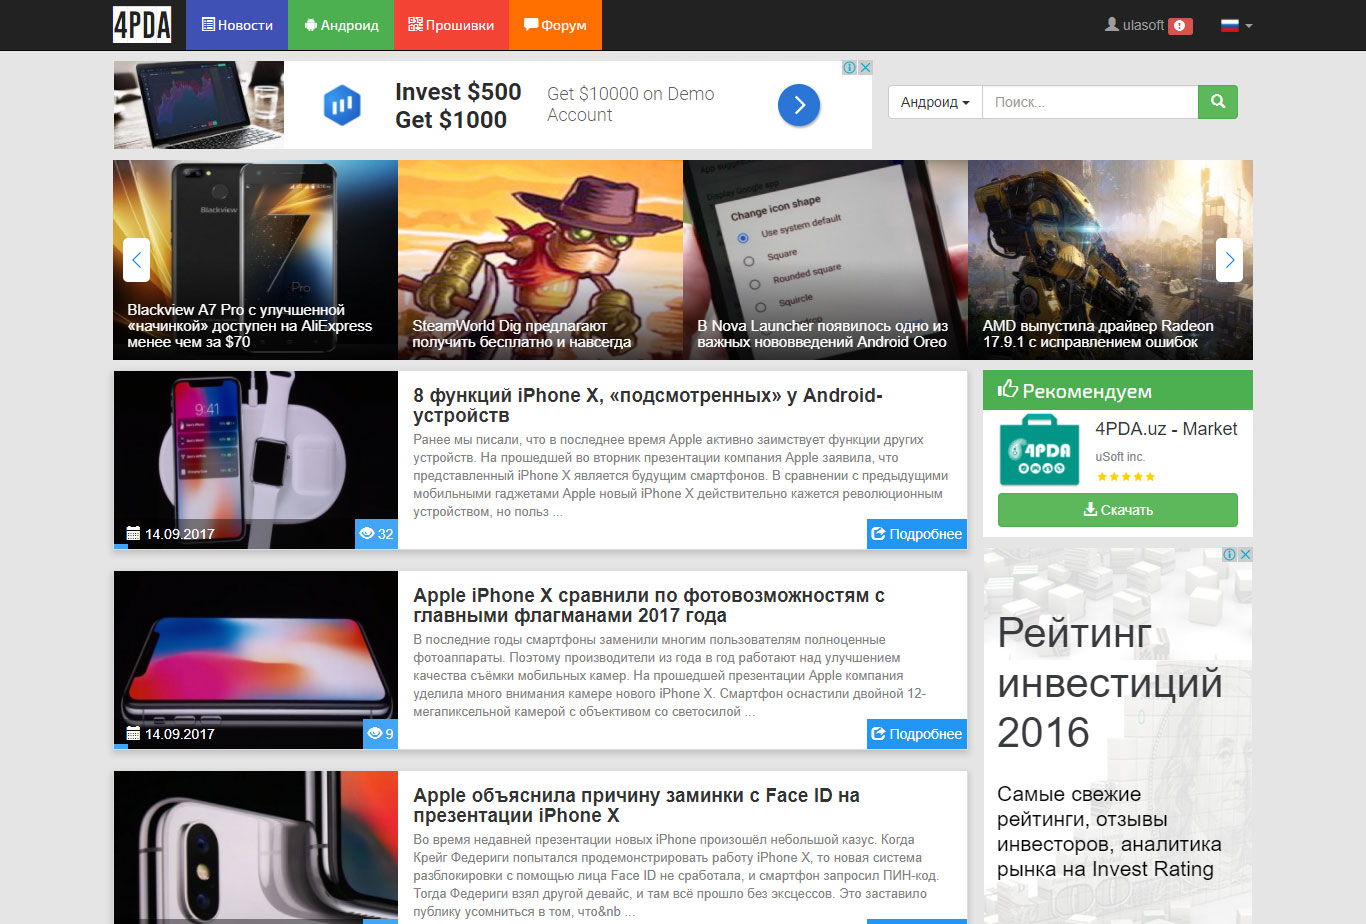Switch to the Форум tab
This screenshot has width=1366, height=924.
pyautogui.click(x=555, y=25)
